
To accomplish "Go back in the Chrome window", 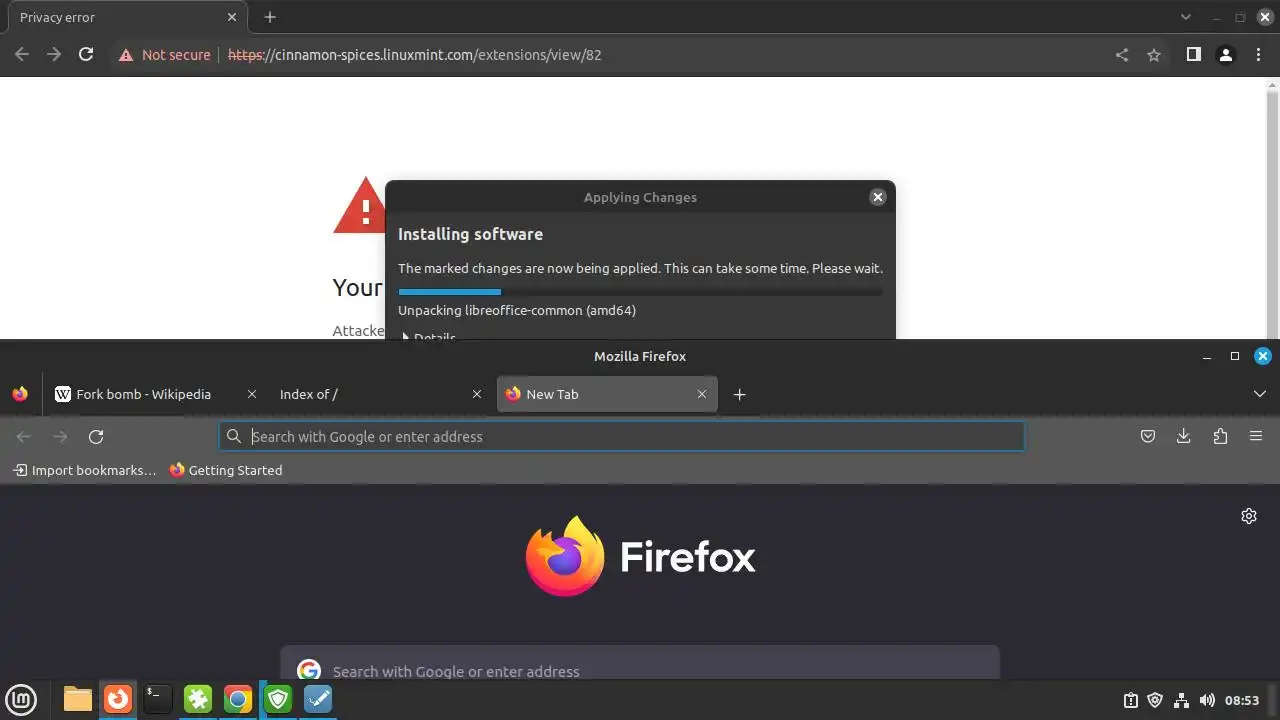I will click(22, 55).
